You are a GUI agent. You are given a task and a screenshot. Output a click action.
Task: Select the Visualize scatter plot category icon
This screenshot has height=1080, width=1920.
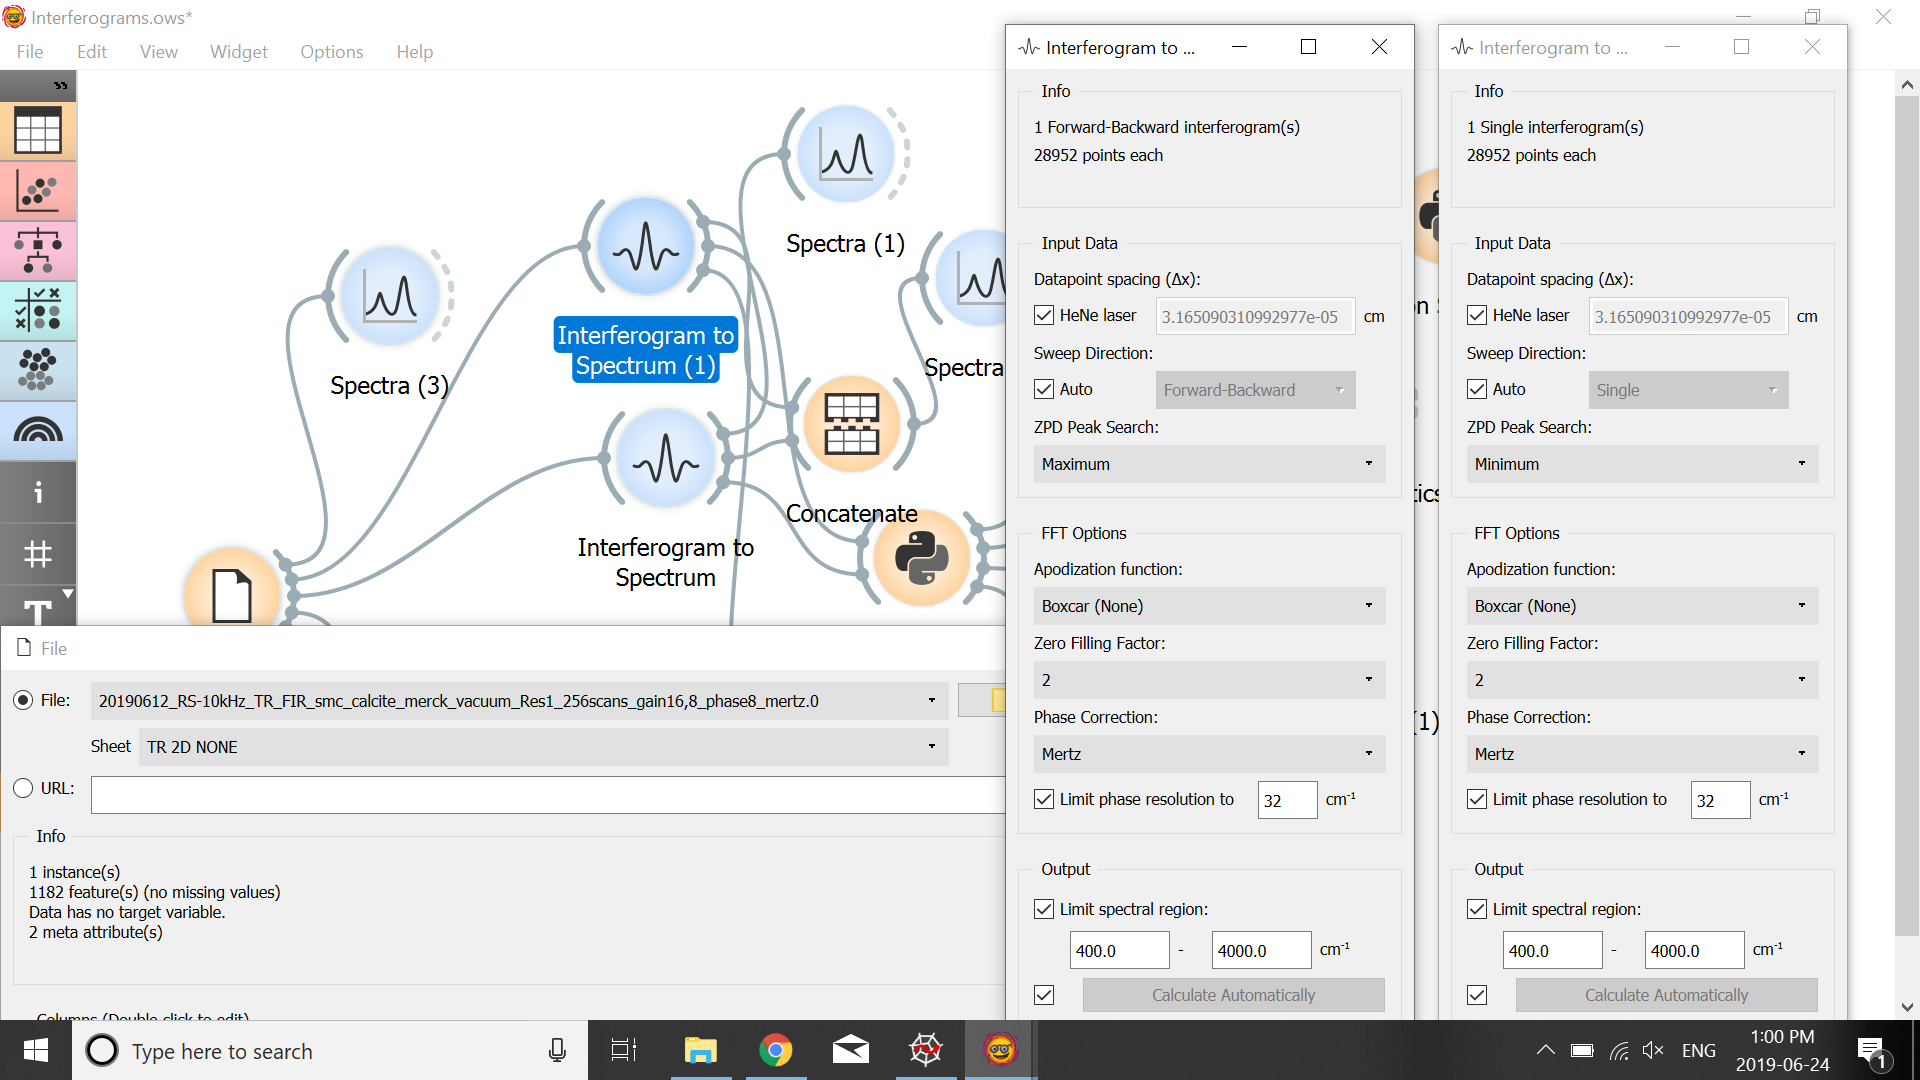tap(38, 191)
